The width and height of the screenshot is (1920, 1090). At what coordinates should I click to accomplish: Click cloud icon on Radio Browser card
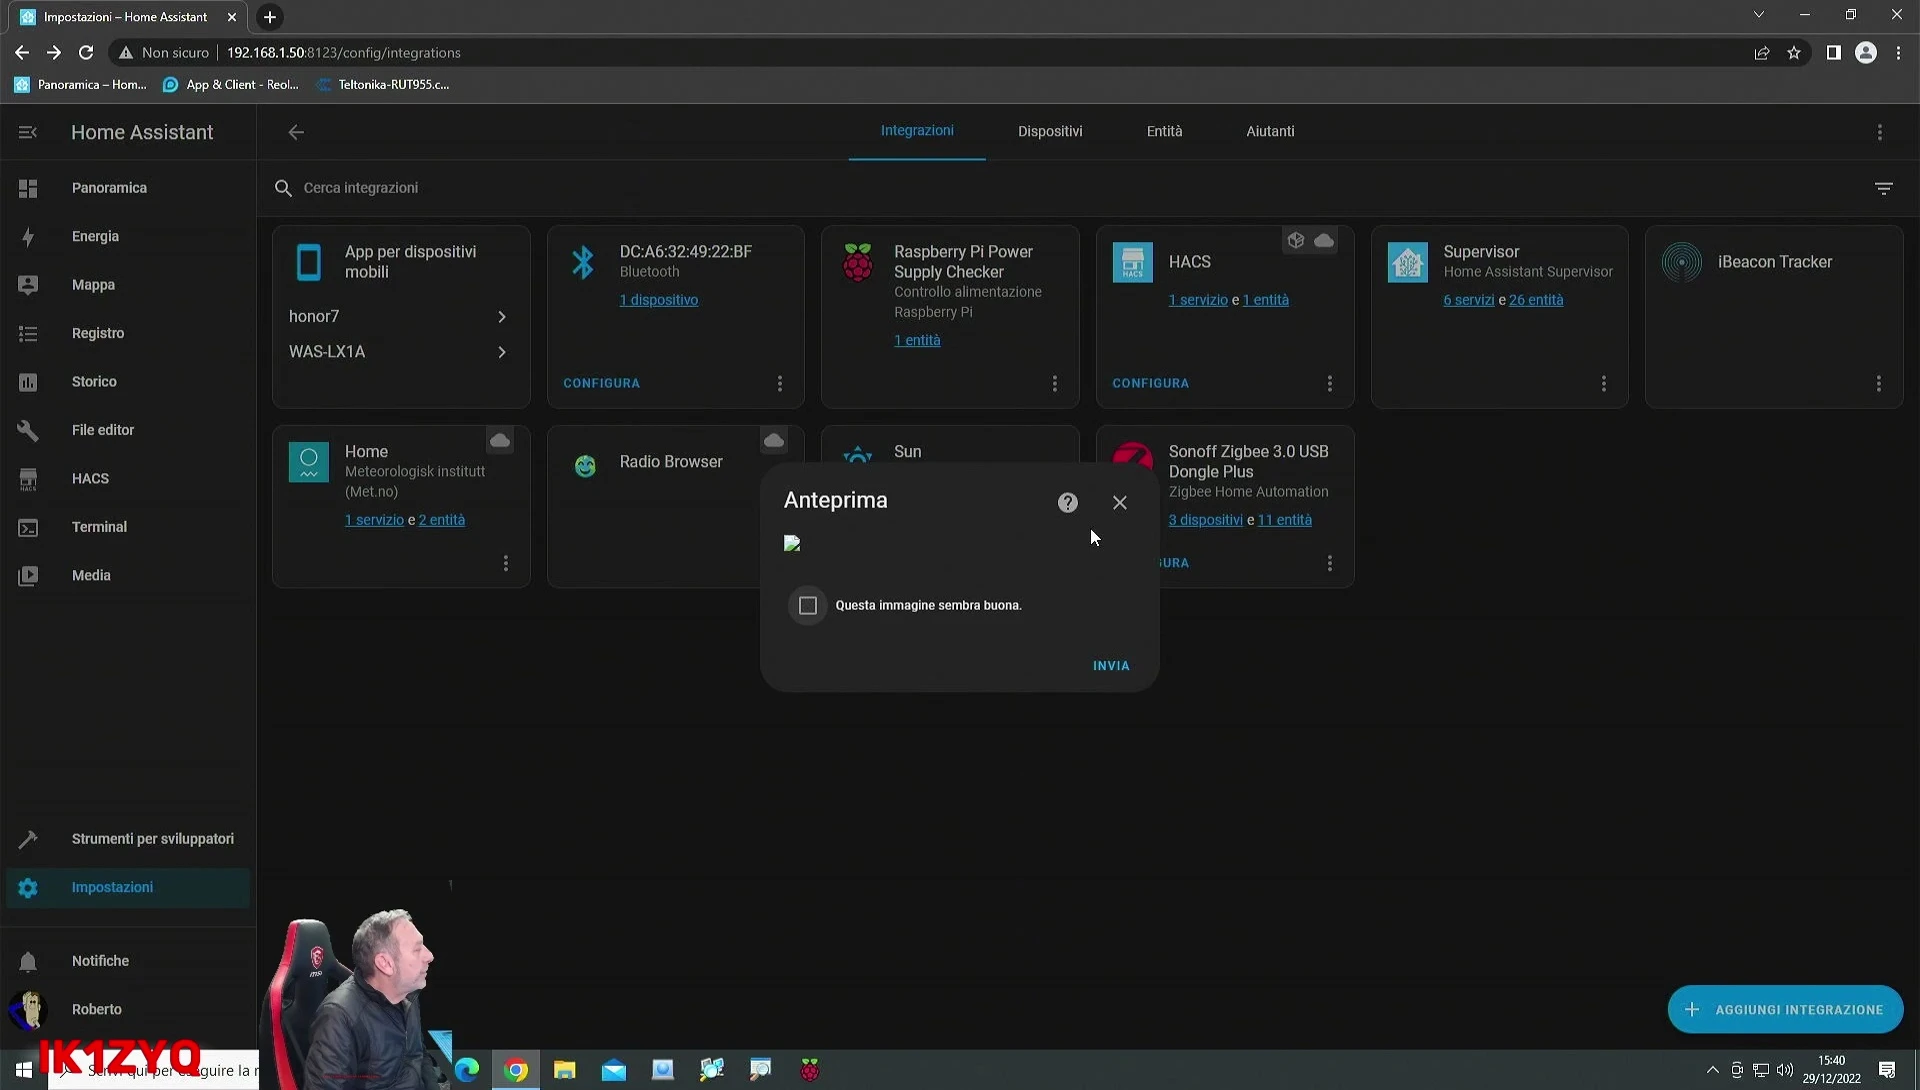[774, 441]
